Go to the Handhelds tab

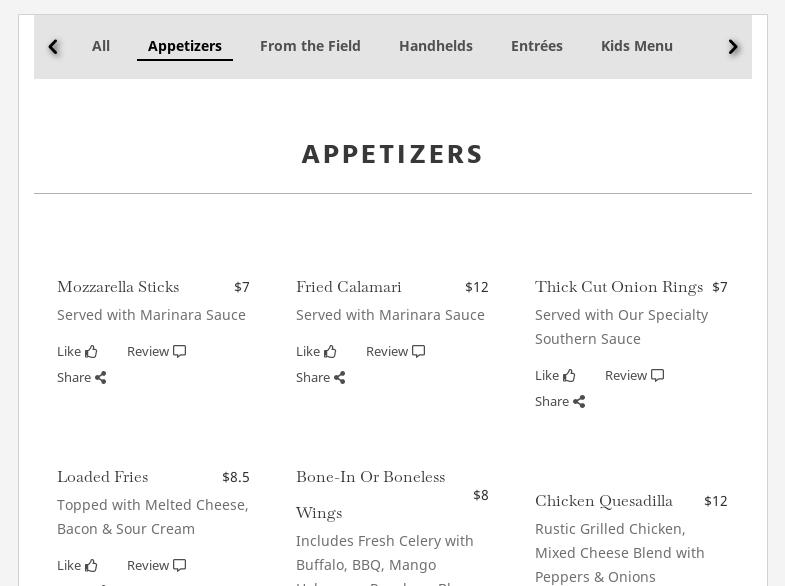436,46
